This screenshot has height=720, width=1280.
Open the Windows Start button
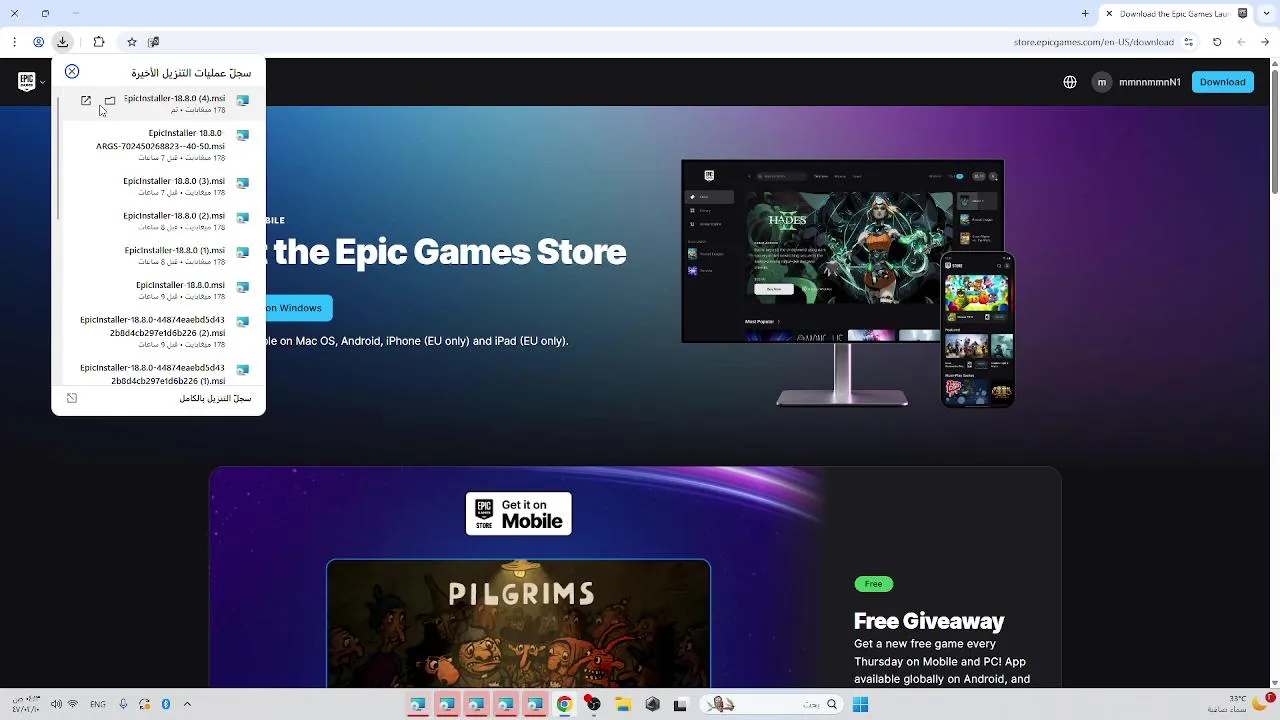click(x=860, y=704)
